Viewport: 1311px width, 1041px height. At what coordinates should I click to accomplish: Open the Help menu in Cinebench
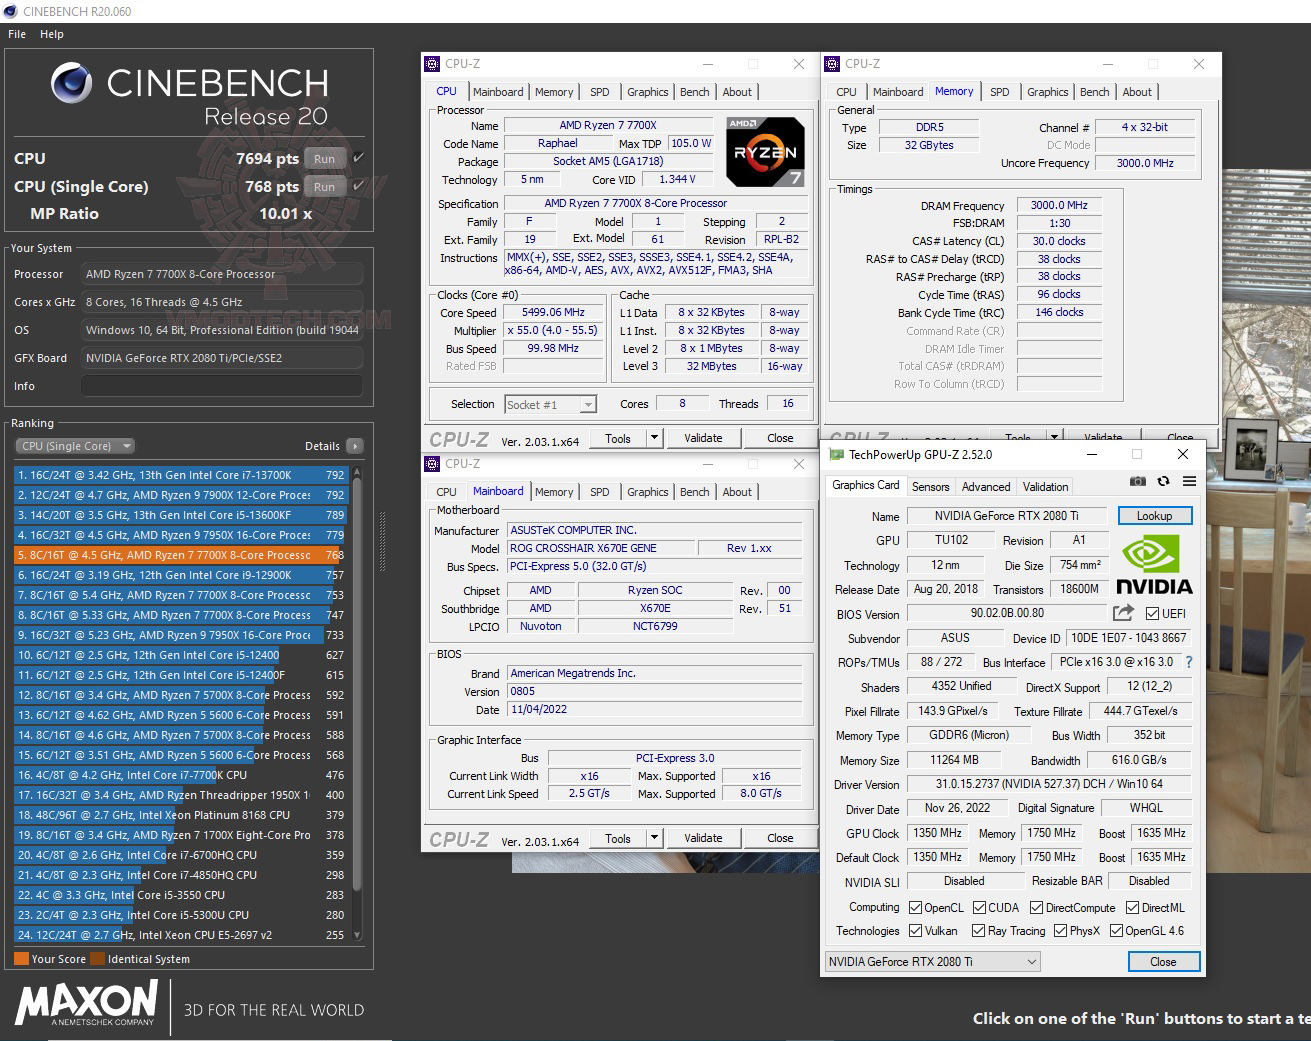[x=52, y=34]
